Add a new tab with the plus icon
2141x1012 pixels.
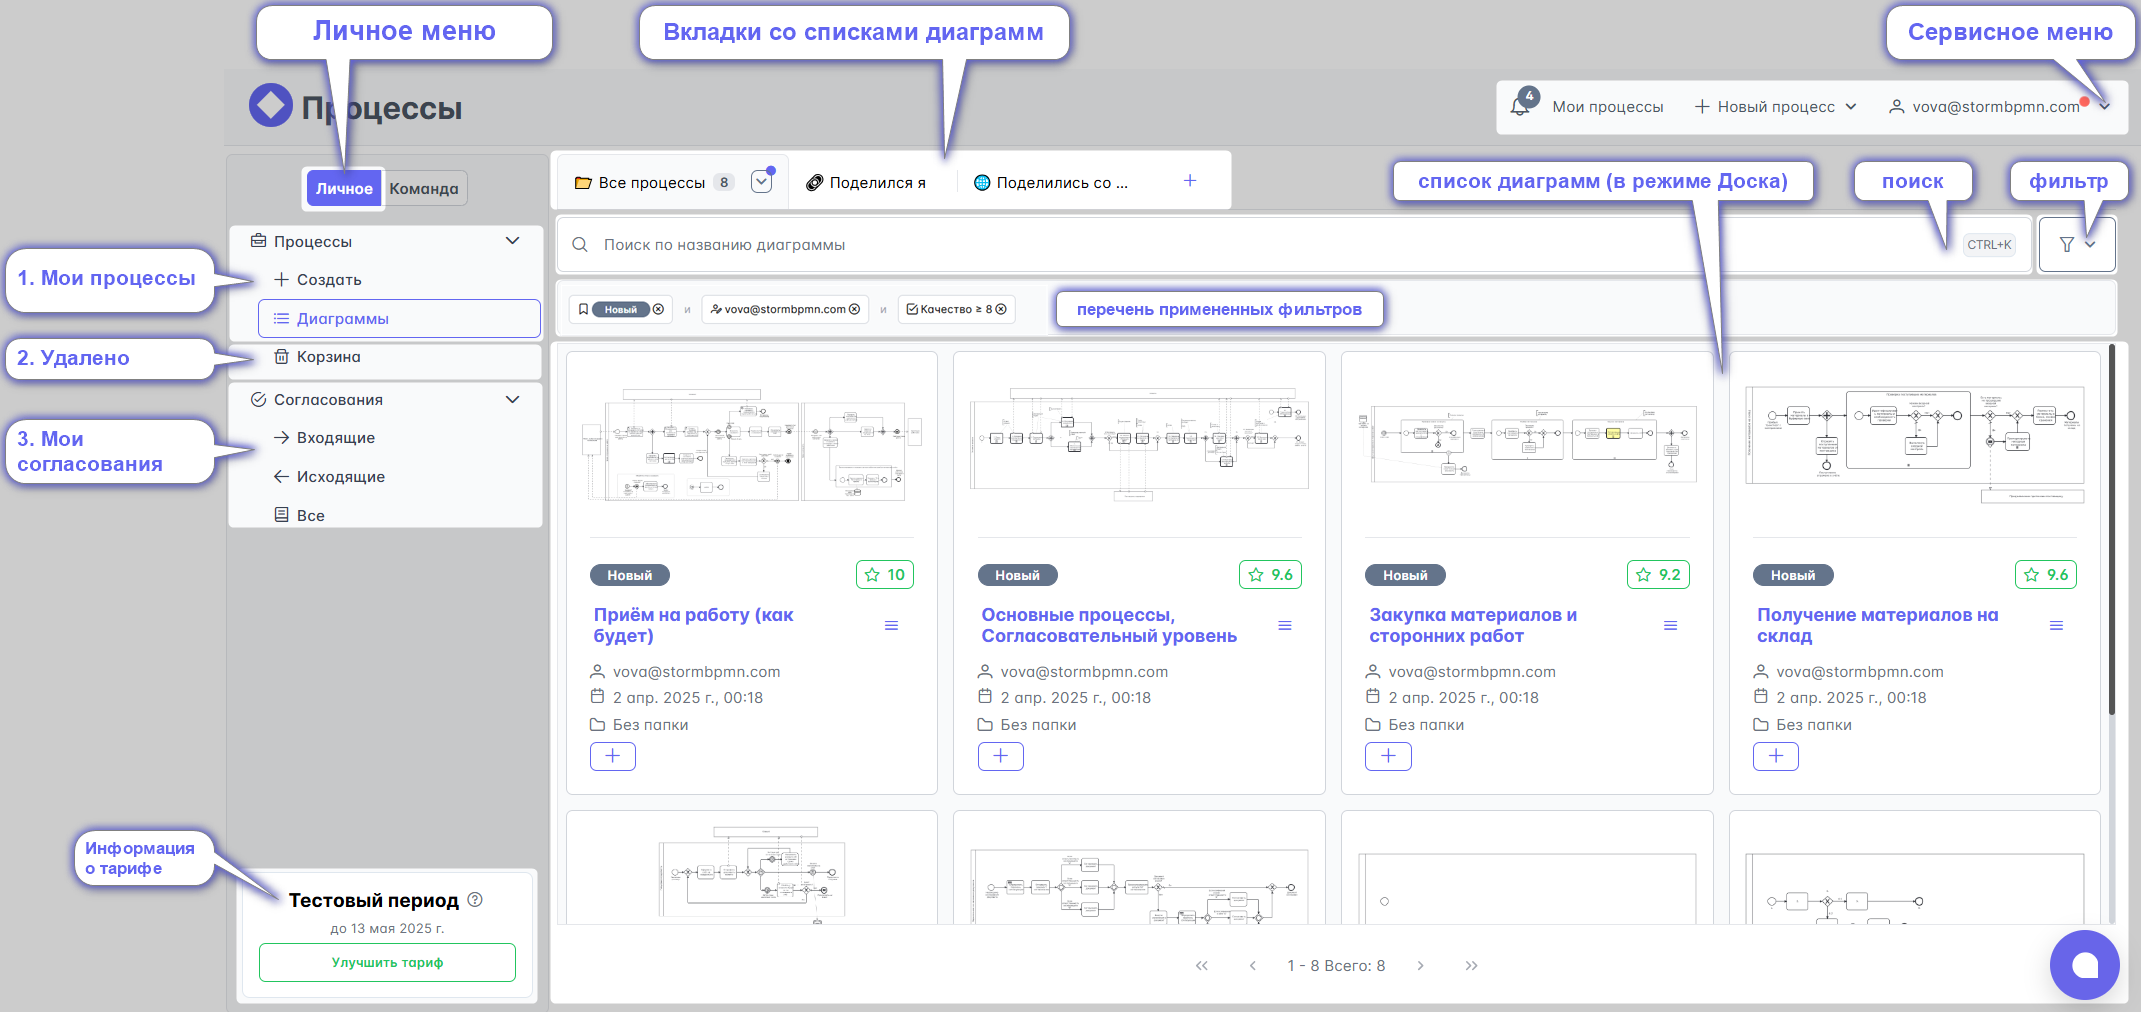[x=1190, y=181]
